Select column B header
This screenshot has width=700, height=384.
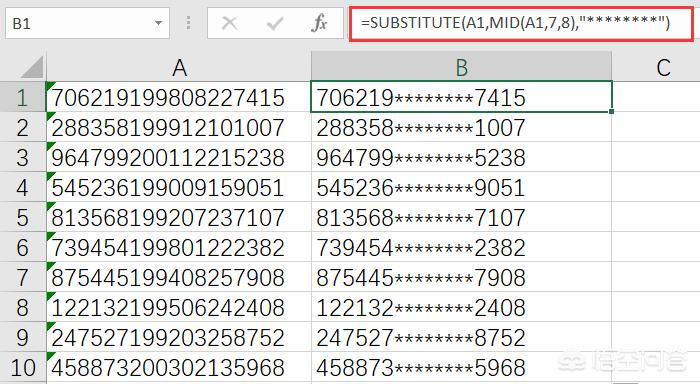461,67
